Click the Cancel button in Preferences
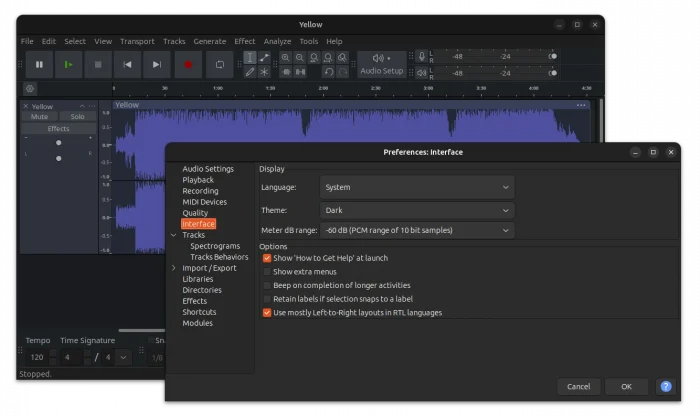 click(x=578, y=386)
